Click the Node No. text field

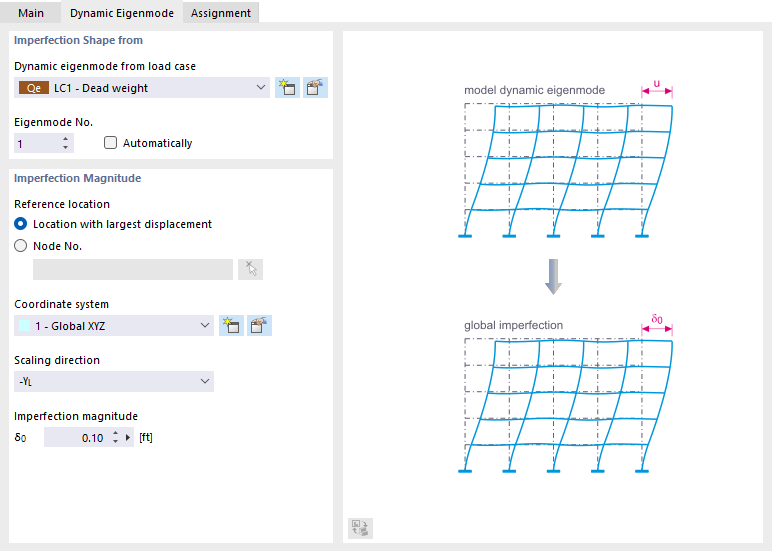pos(133,269)
